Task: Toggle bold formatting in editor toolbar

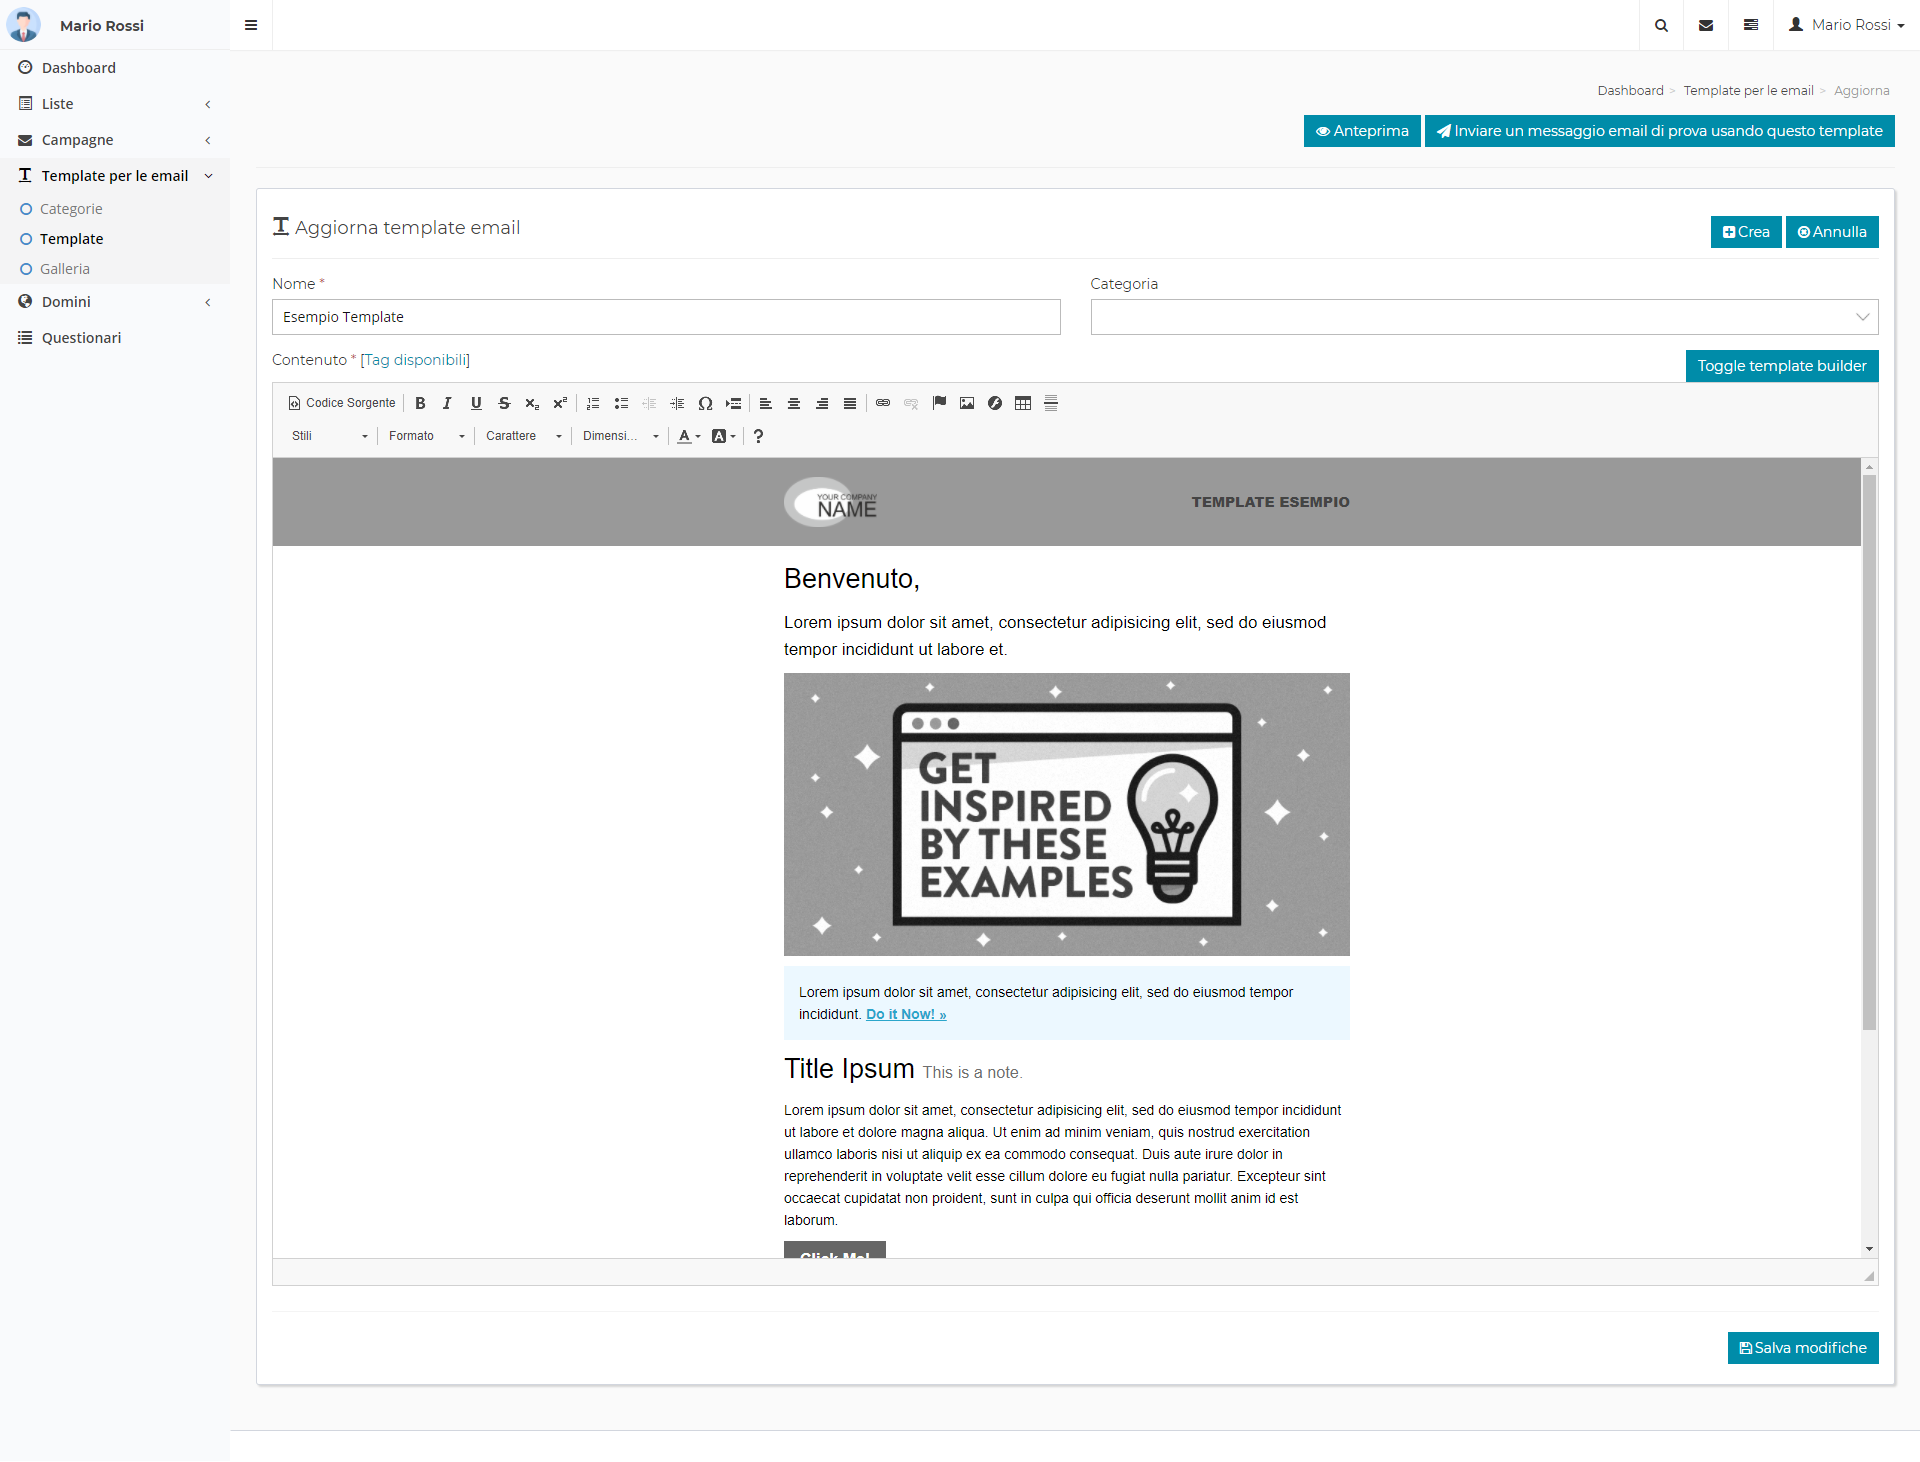Action: click(x=420, y=403)
